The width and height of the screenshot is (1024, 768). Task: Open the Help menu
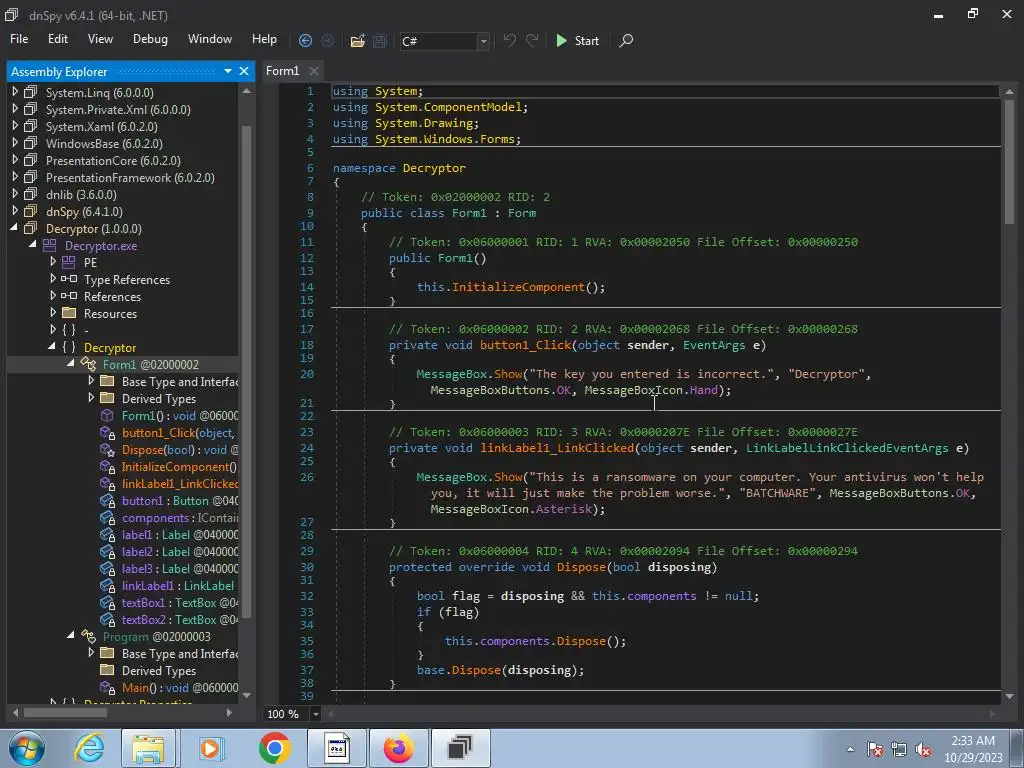point(264,39)
